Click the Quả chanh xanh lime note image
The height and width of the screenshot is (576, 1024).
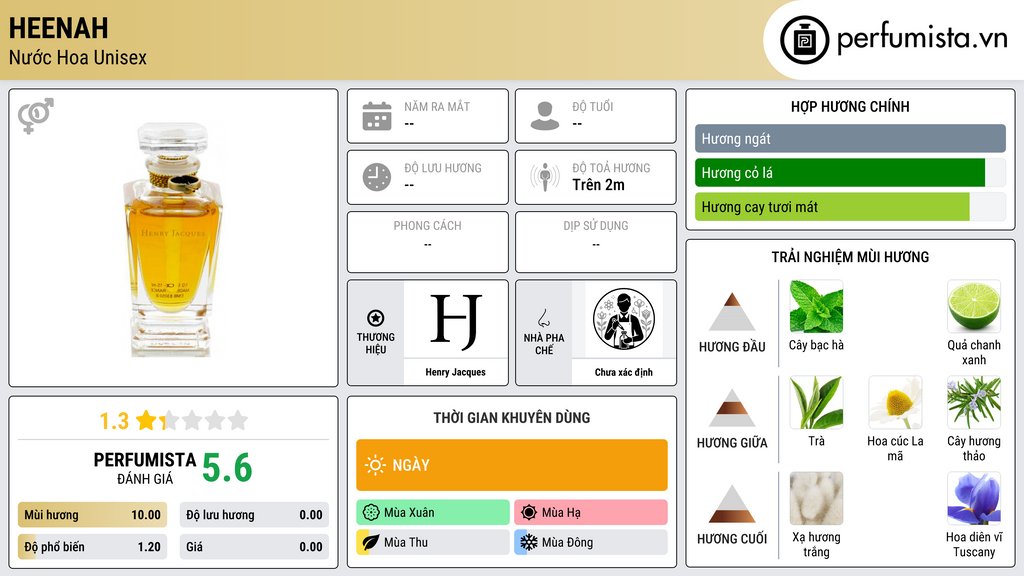[x=974, y=307]
